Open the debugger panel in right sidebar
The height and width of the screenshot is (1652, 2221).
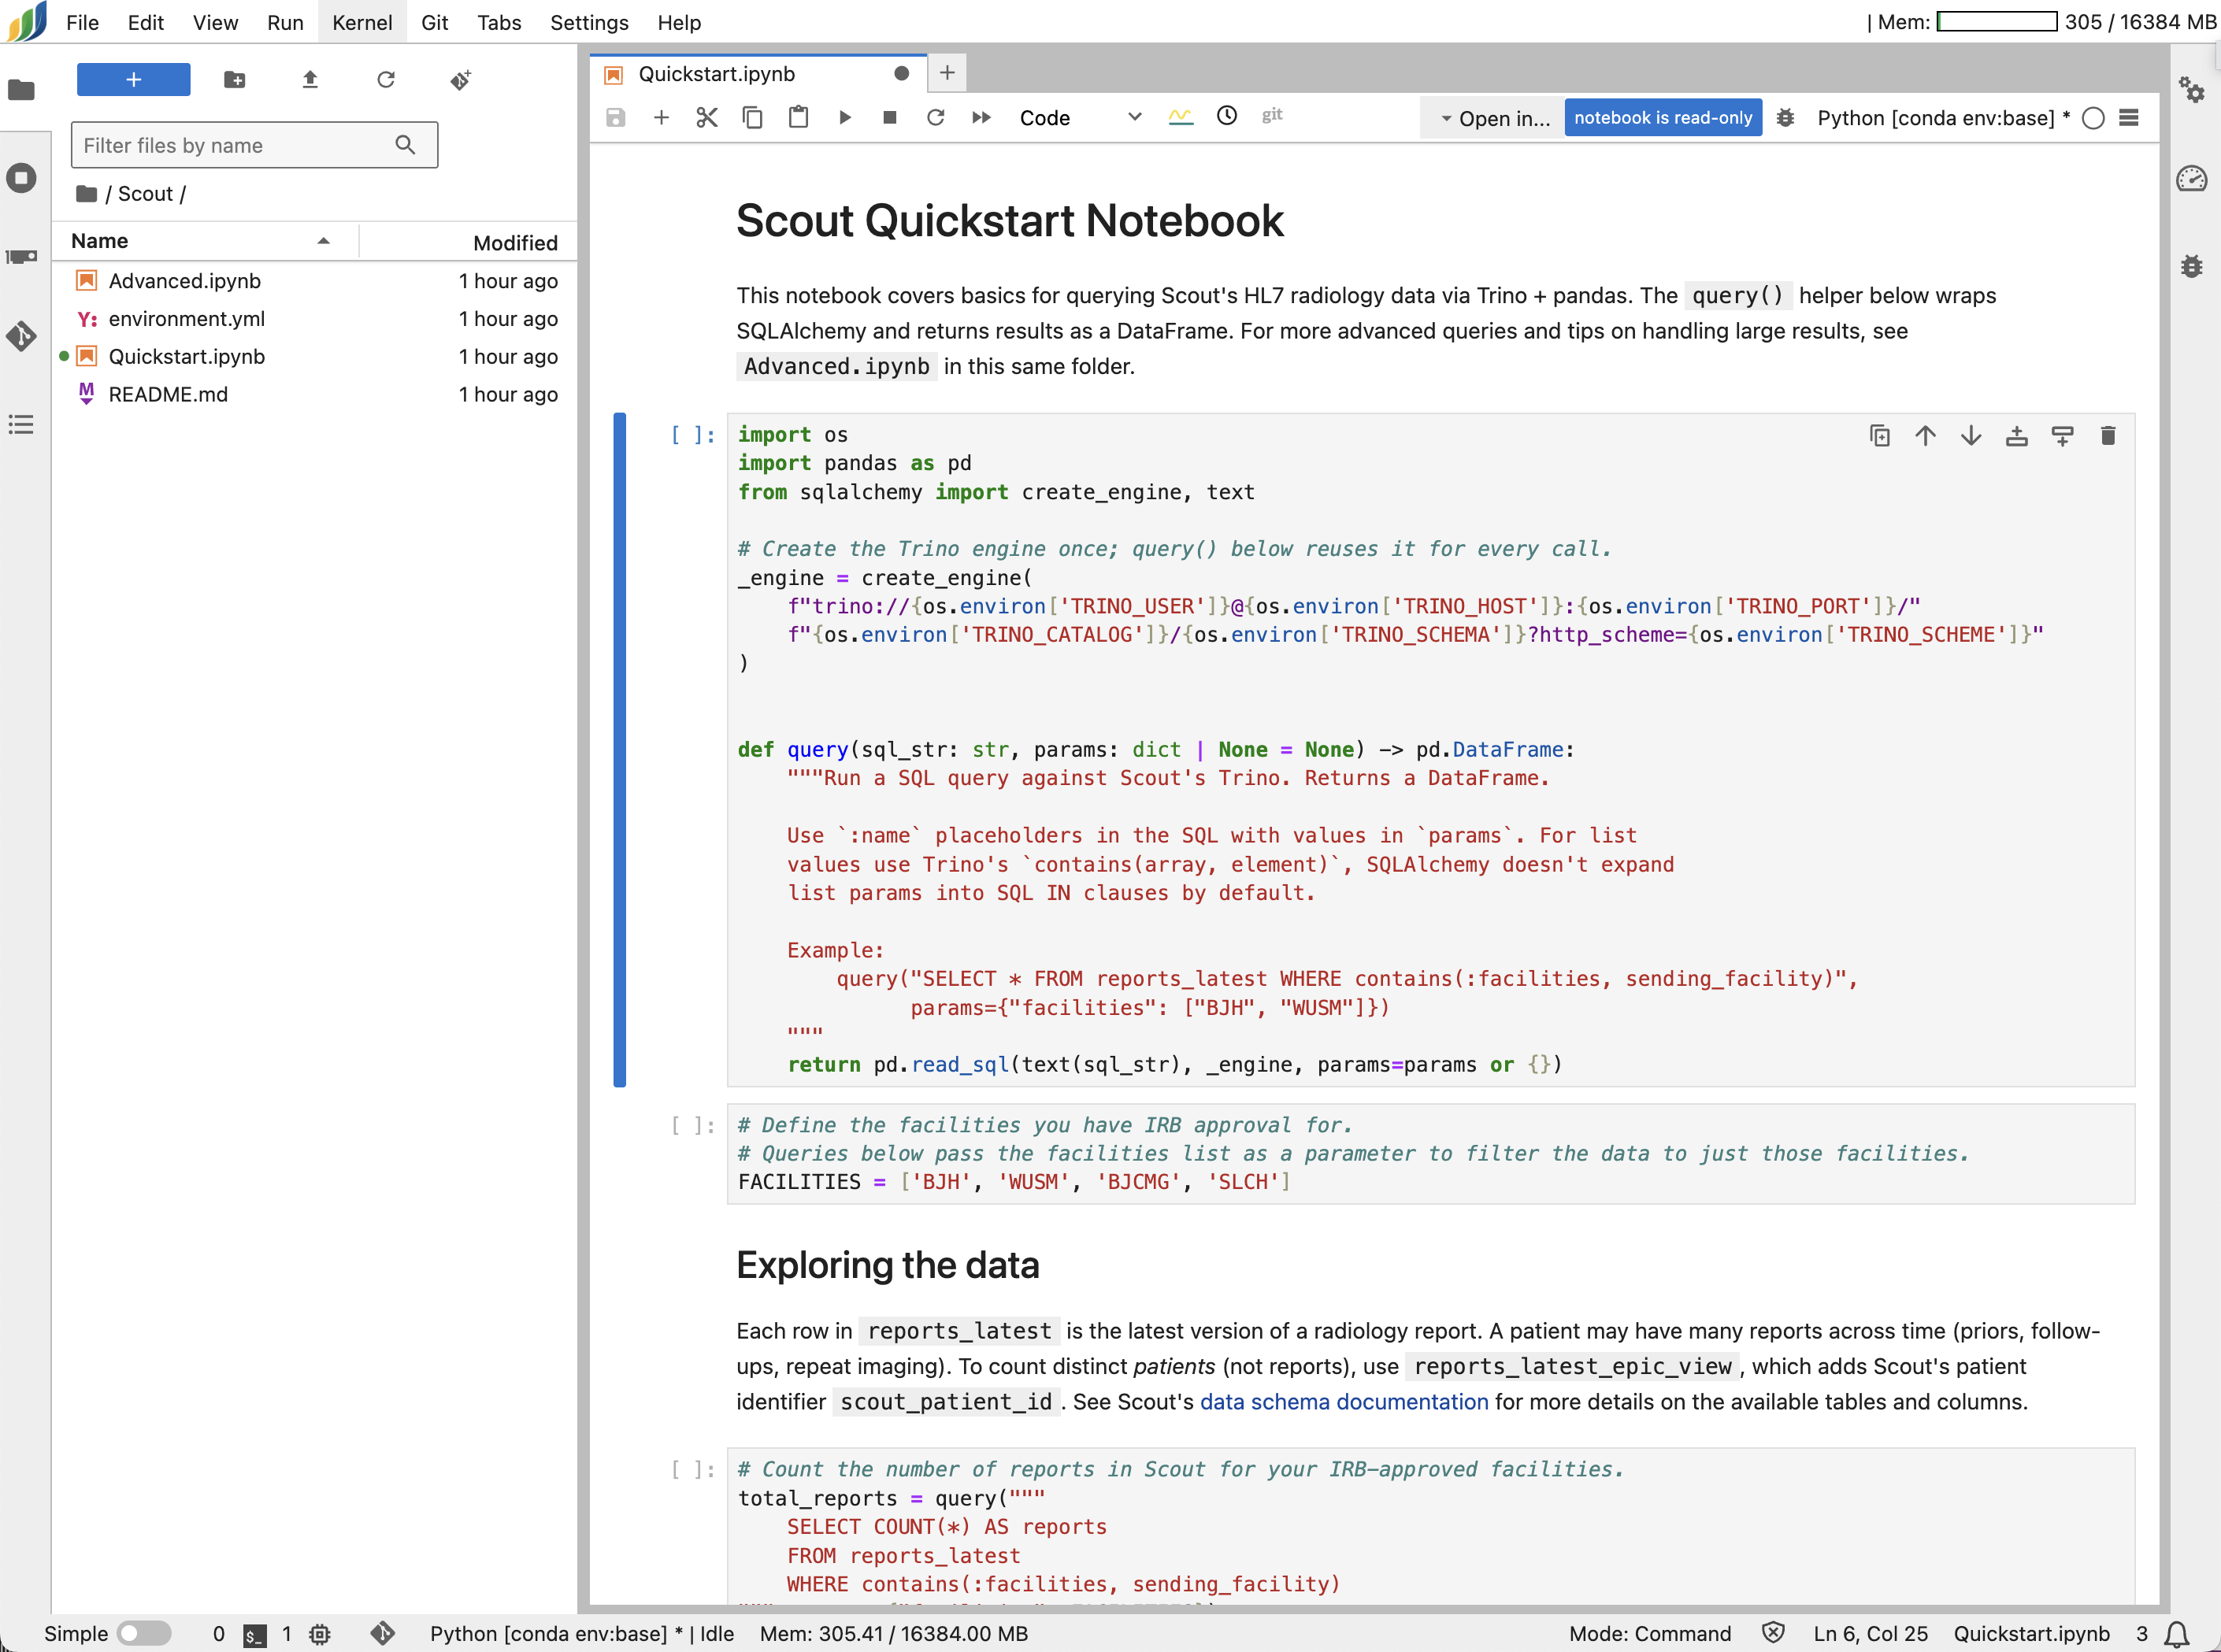(x=2192, y=267)
